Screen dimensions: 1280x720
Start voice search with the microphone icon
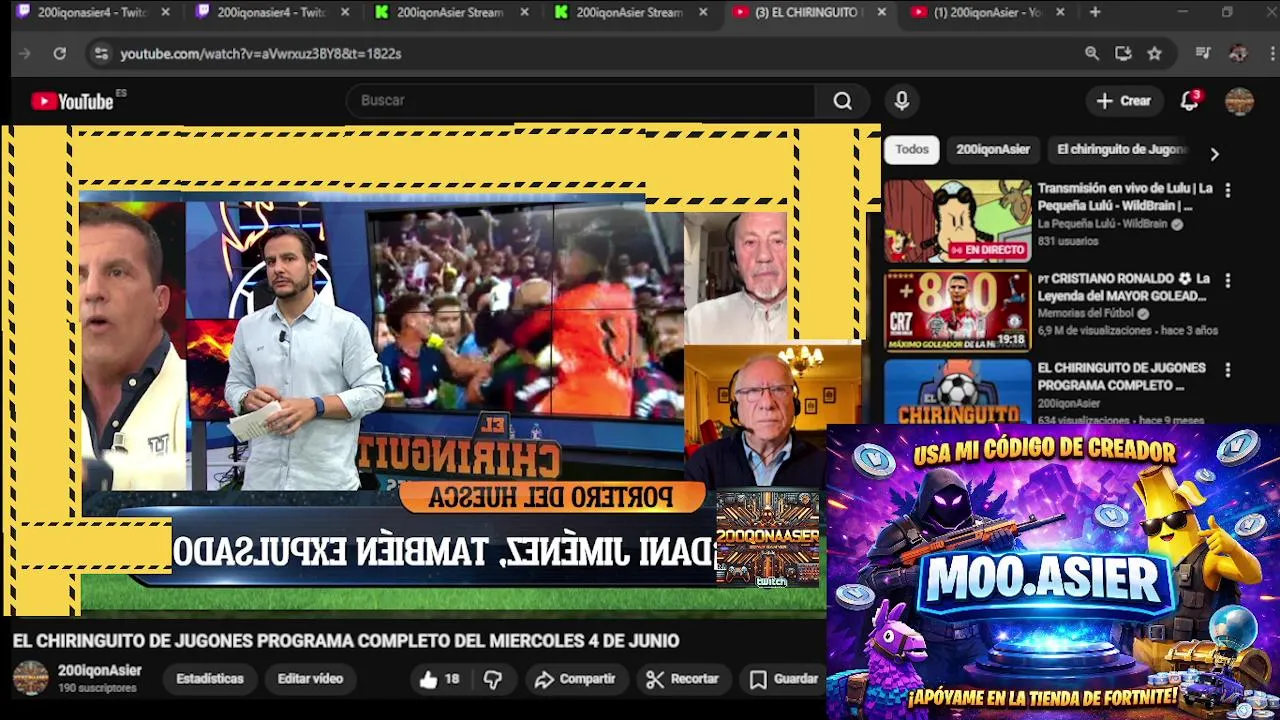tap(902, 101)
